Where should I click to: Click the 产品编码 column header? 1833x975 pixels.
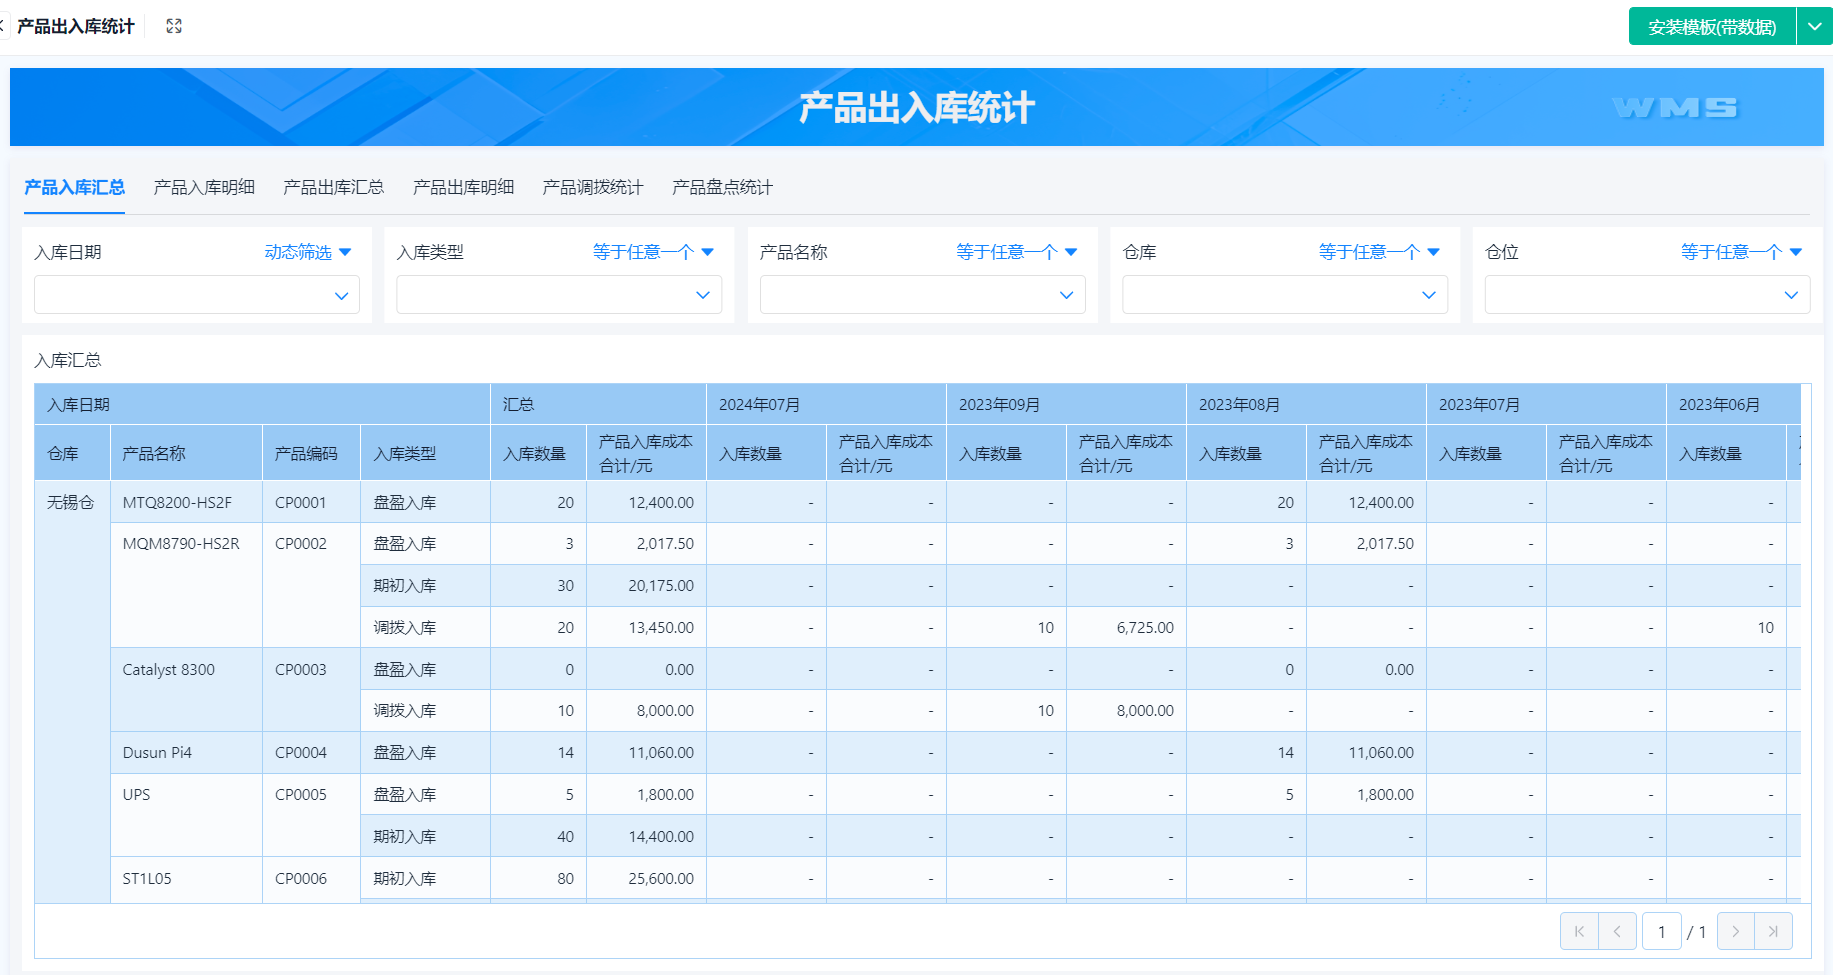click(x=311, y=453)
